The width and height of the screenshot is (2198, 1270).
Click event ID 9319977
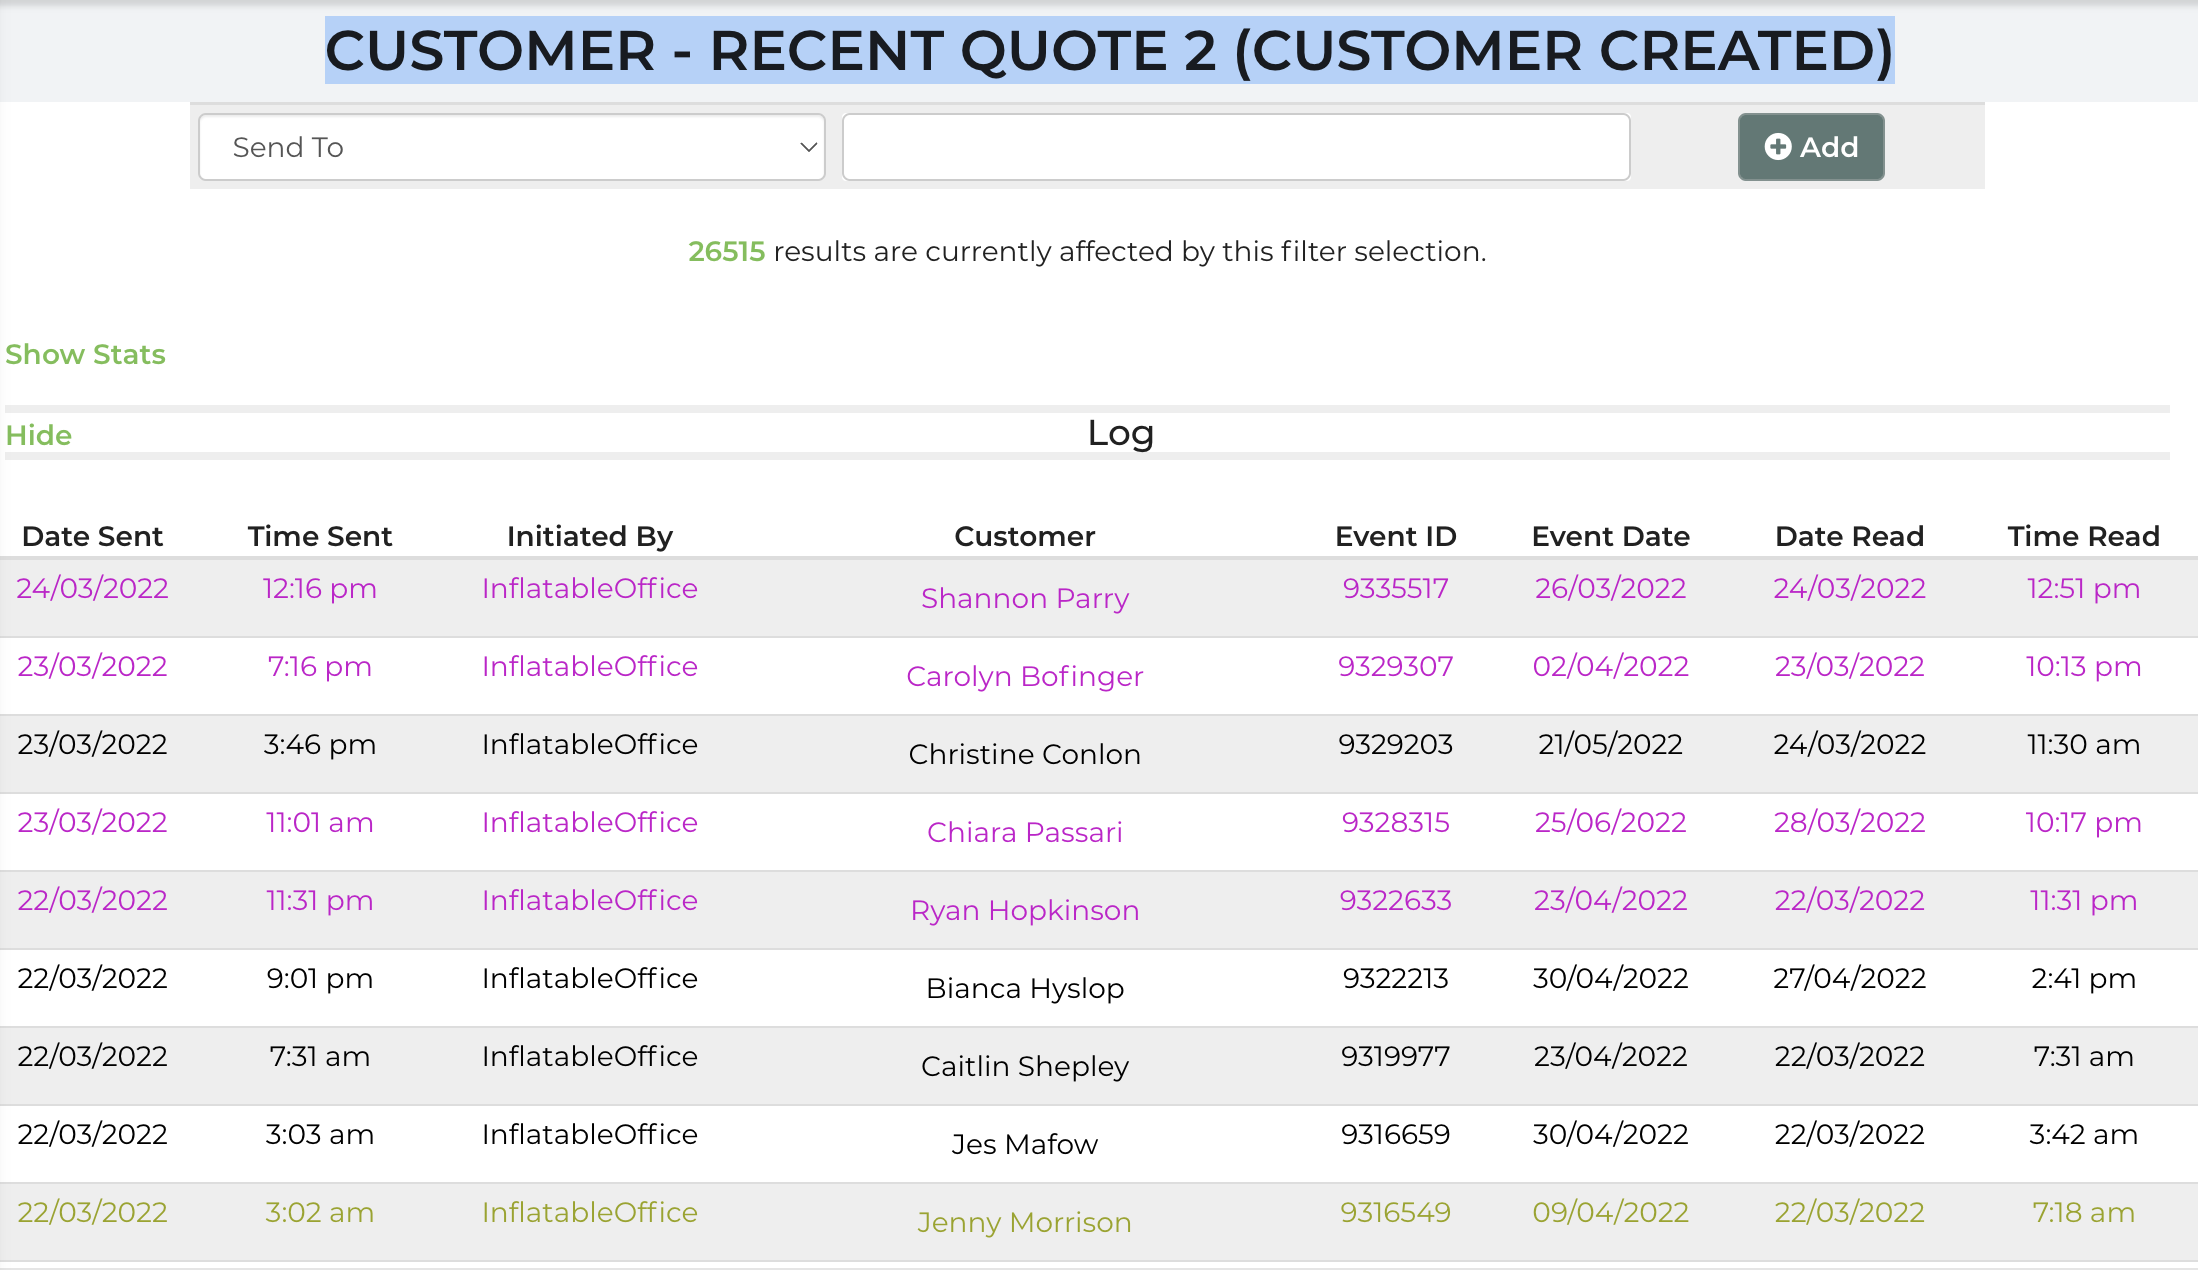click(x=1395, y=1056)
